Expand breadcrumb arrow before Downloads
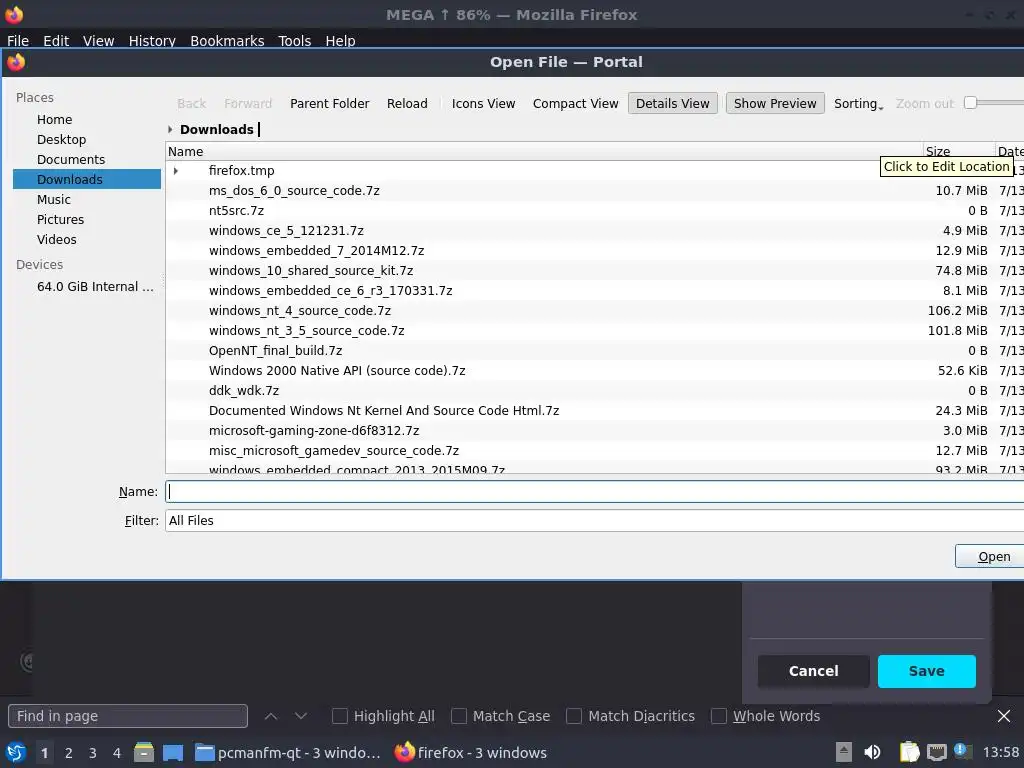1024x768 pixels. pyautogui.click(x=170, y=129)
